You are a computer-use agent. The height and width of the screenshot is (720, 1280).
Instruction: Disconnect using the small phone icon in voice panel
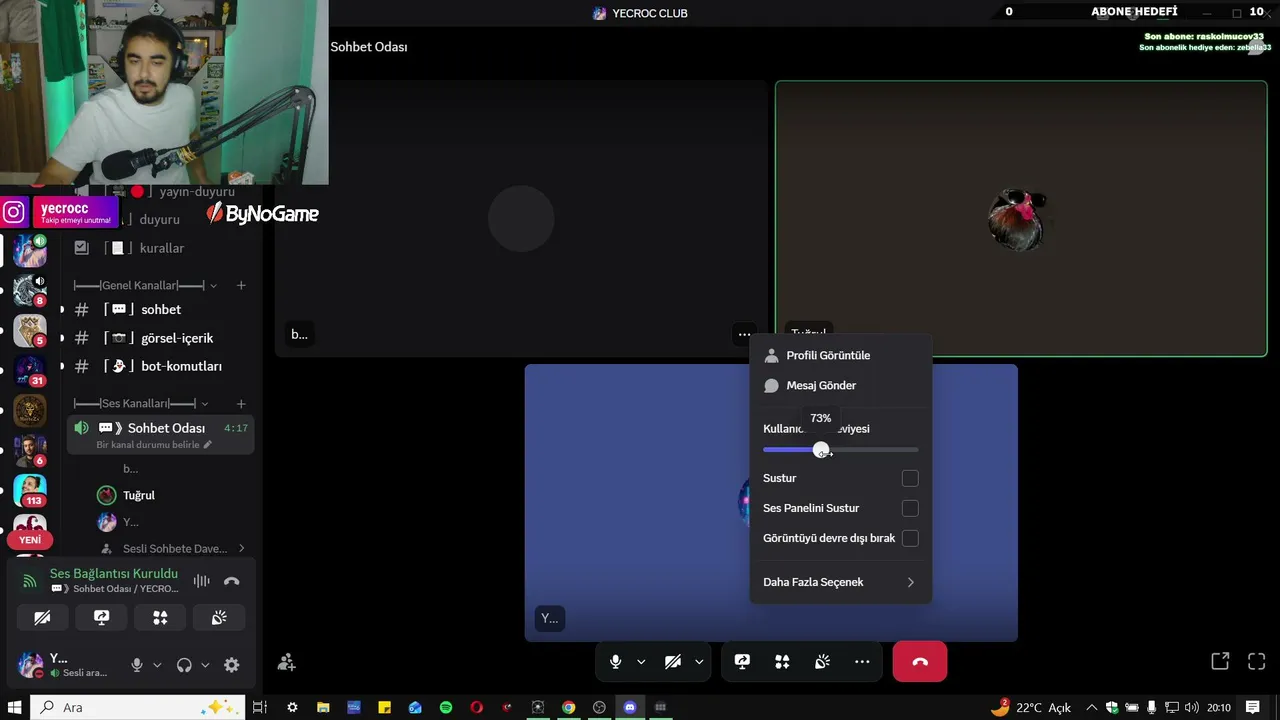[232, 581]
